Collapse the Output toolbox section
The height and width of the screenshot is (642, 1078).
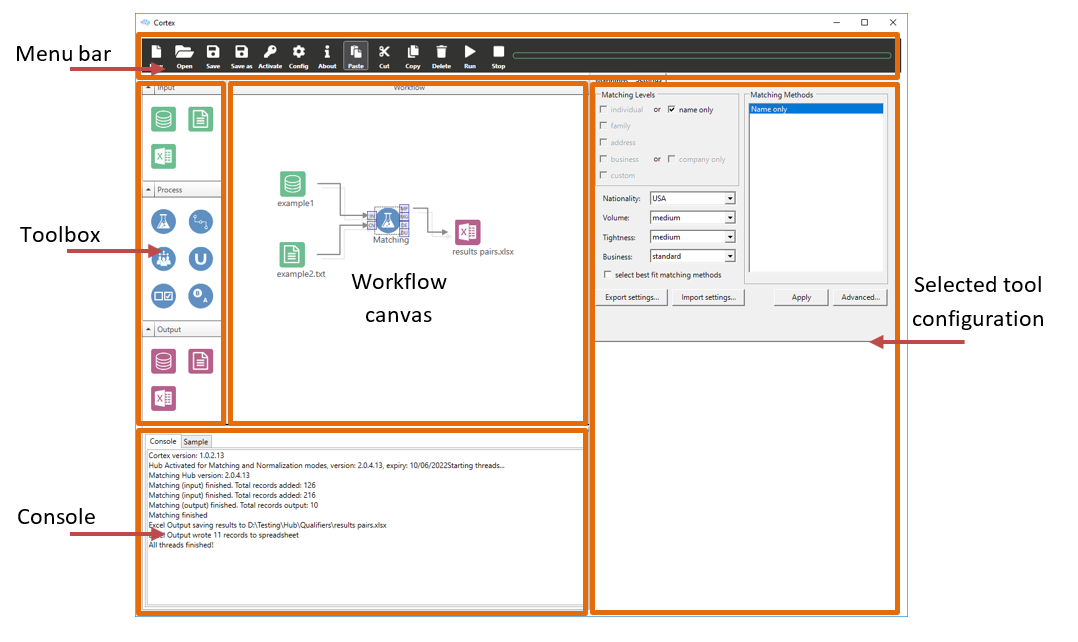click(x=148, y=329)
